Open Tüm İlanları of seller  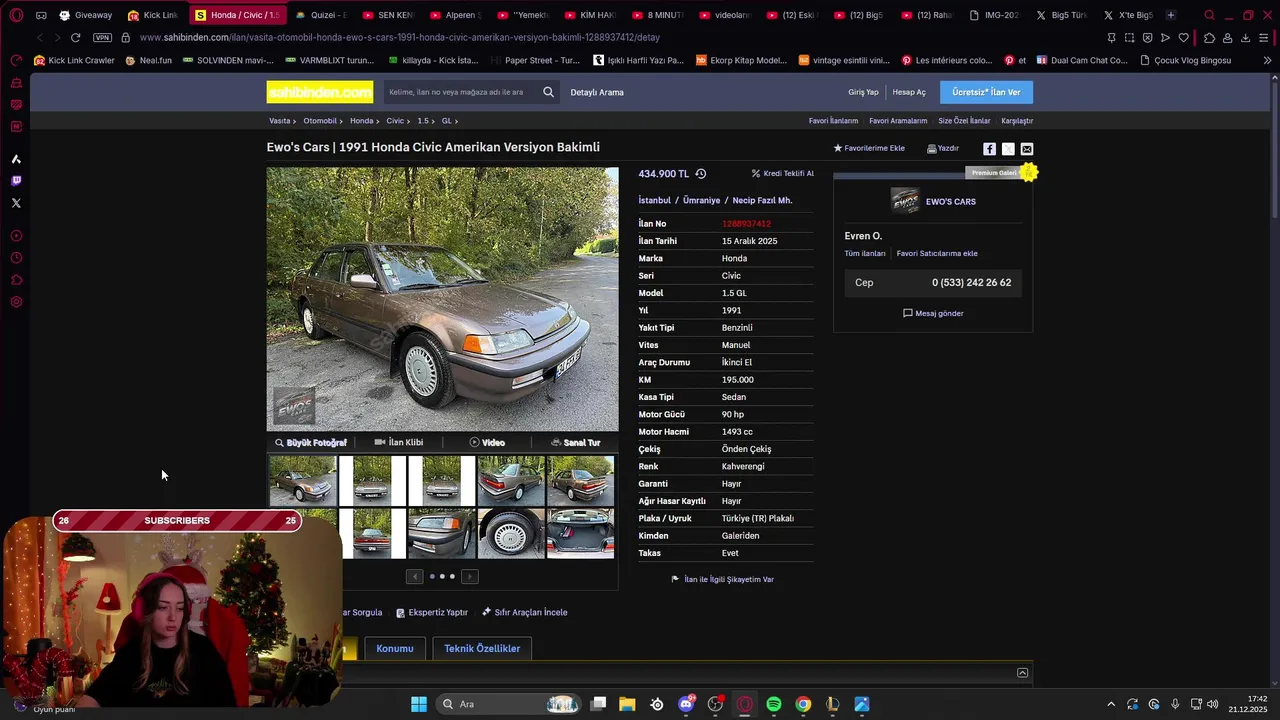865,253
